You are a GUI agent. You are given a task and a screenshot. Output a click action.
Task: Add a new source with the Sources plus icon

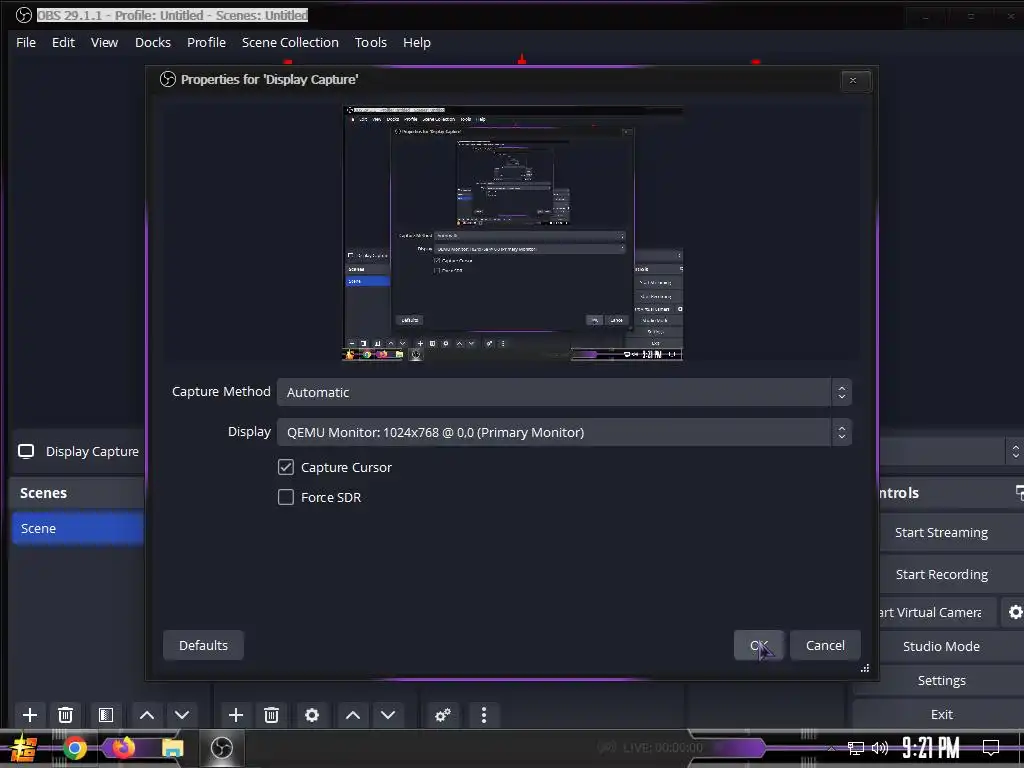coord(236,714)
